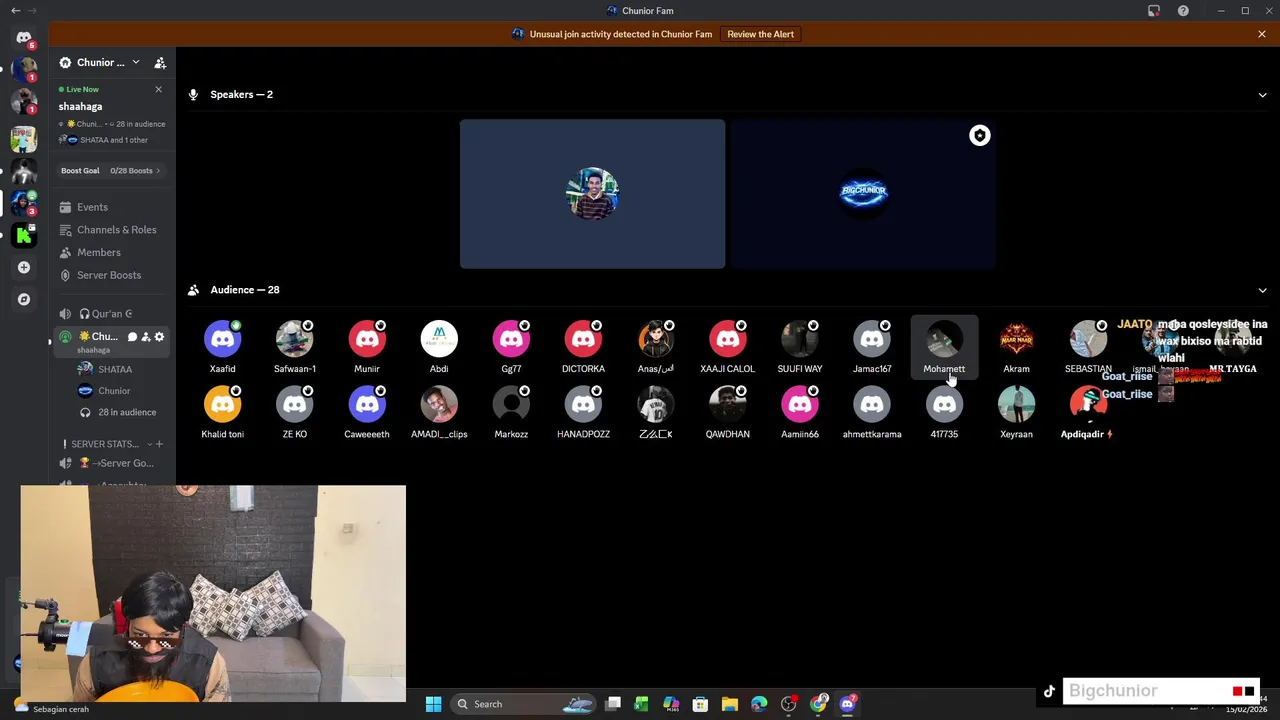Open Discord direct messages home icon

tap(24, 38)
